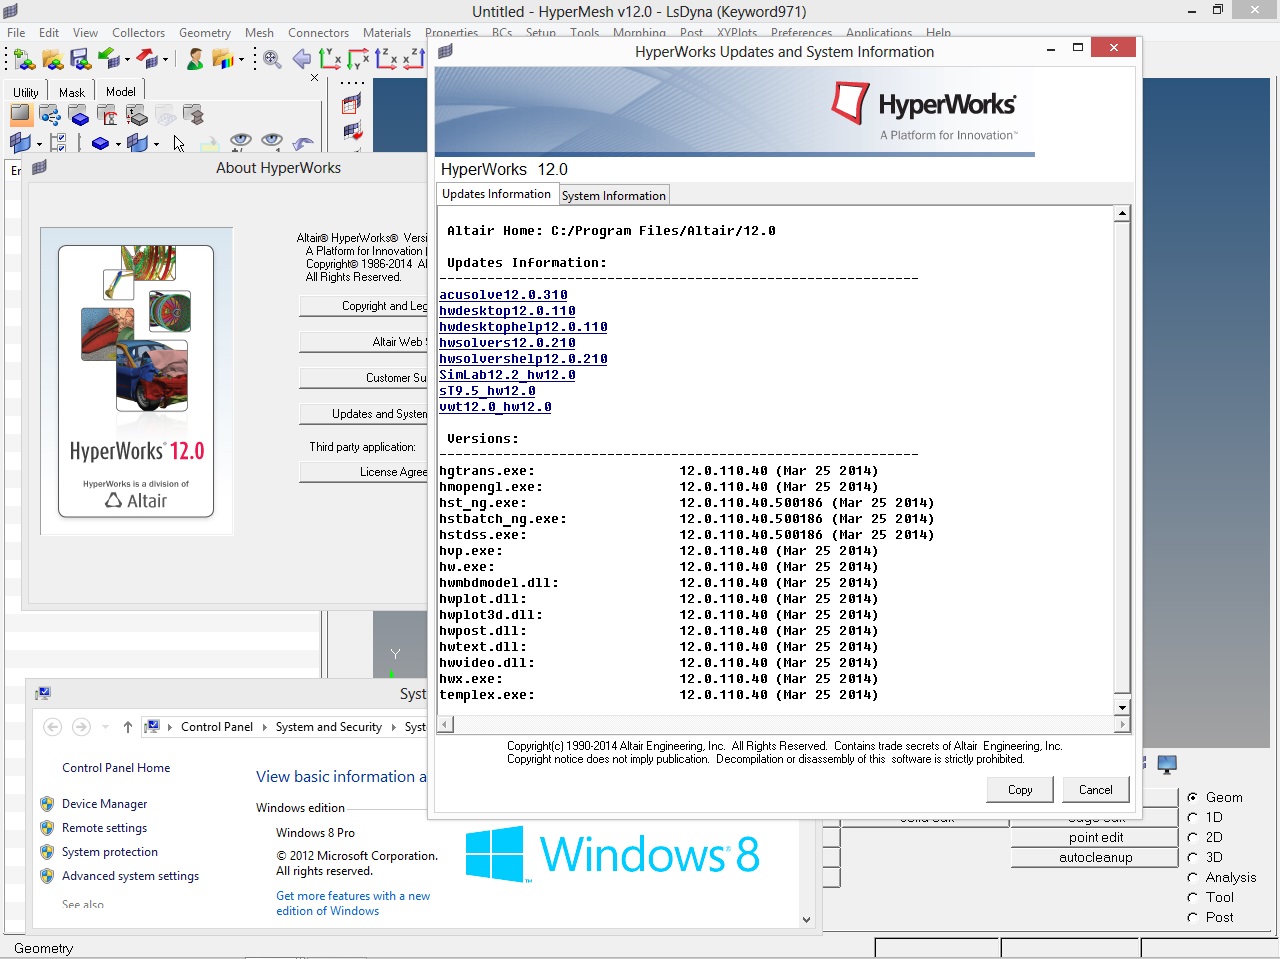Open the recent locations dropdown arrow
The width and height of the screenshot is (1280, 959).
pos(105,727)
